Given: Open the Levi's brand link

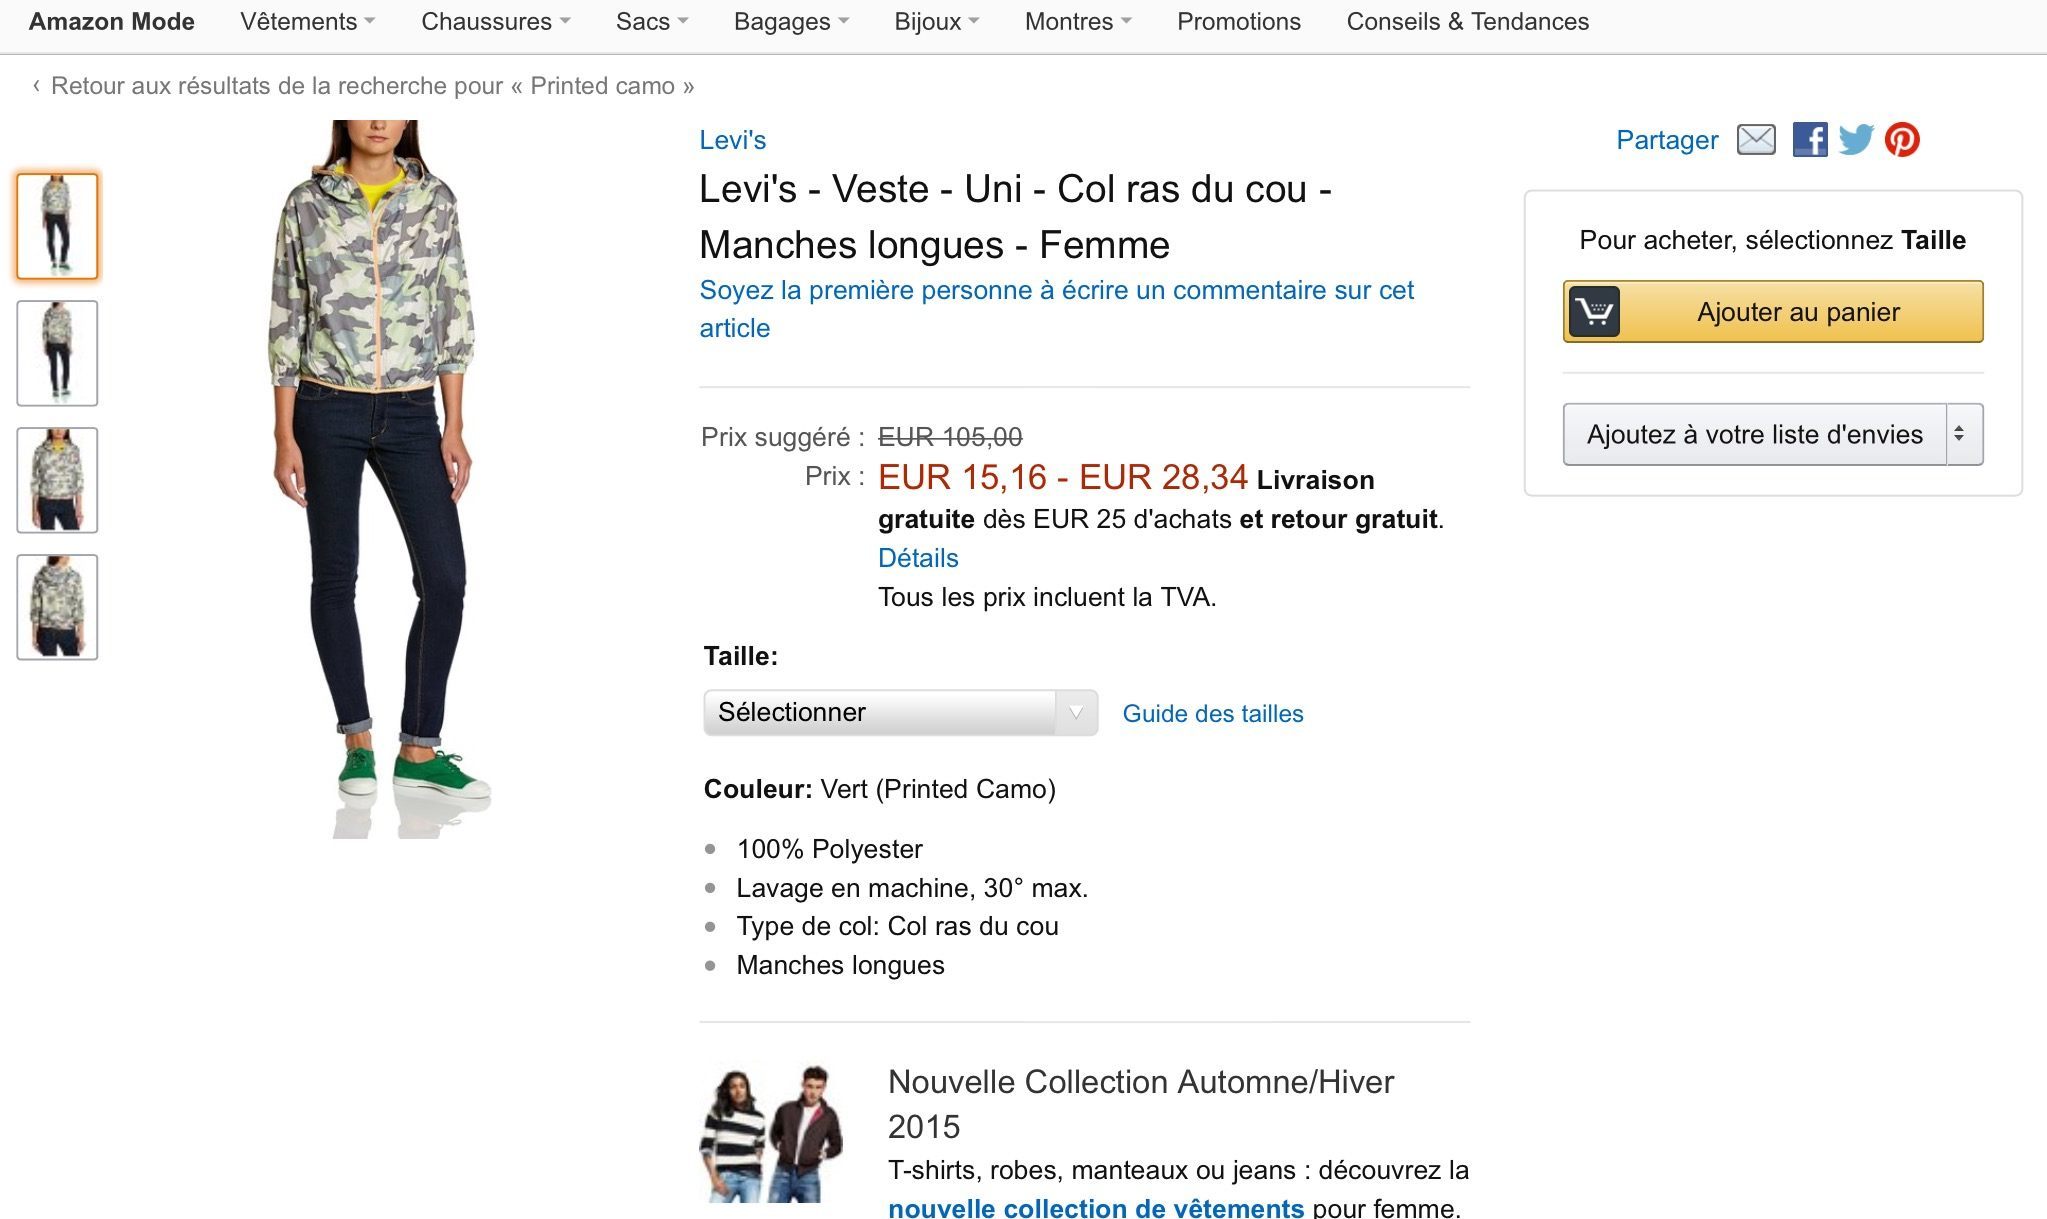Looking at the screenshot, I should tap(732, 140).
